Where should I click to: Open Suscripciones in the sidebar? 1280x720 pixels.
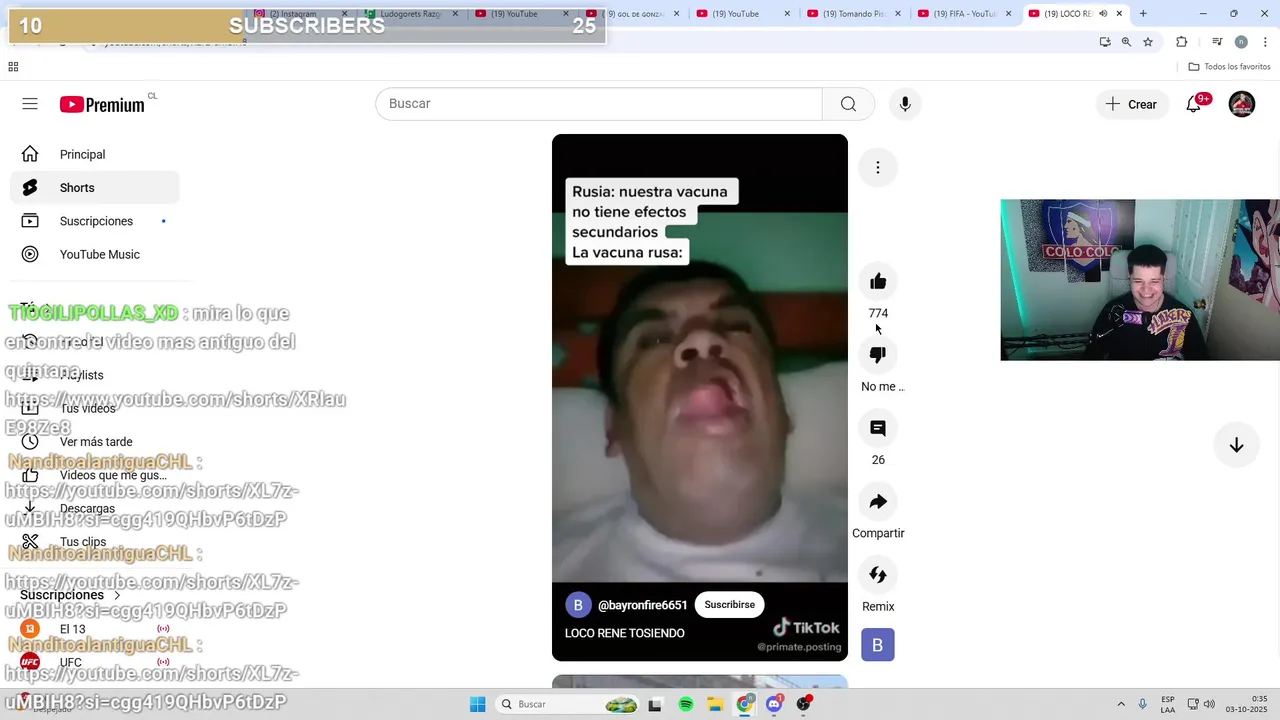(x=95, y=221)
